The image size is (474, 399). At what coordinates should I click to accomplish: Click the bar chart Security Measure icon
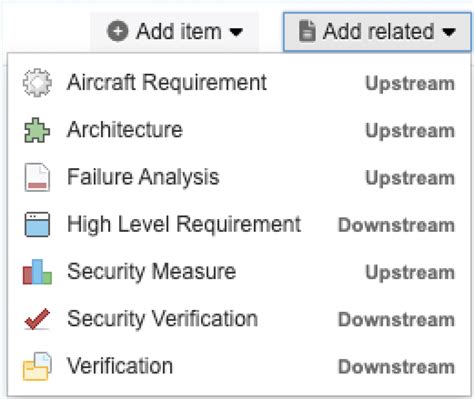tap(37, 272)
